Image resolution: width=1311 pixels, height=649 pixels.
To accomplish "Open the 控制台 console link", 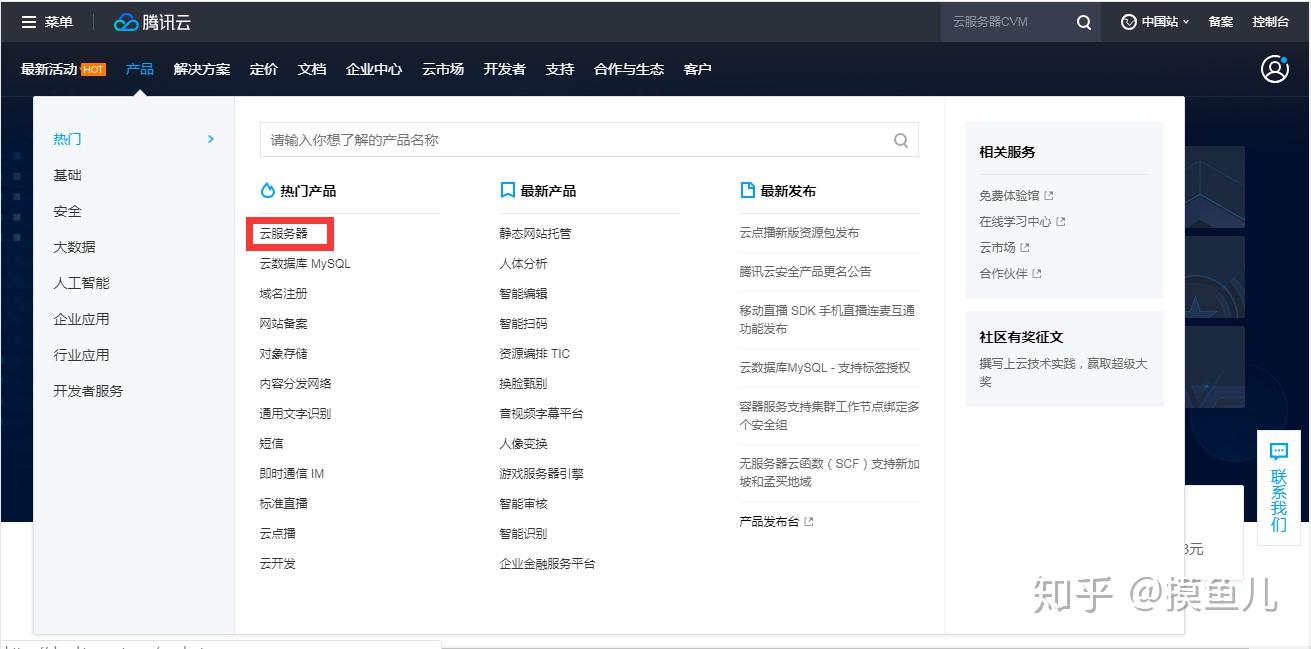I will pyautogui.click(x=1271, y=22).
